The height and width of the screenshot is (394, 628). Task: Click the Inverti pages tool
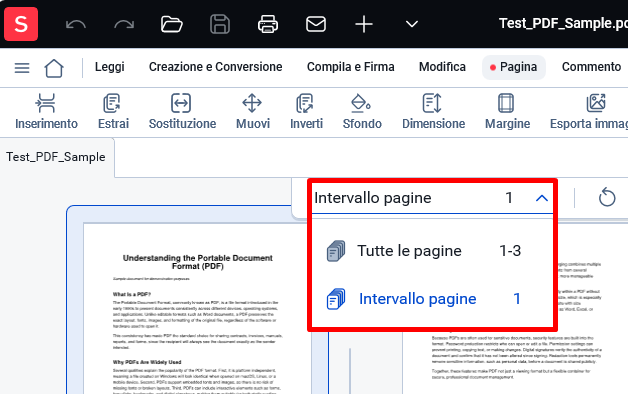tap(306, 112)
